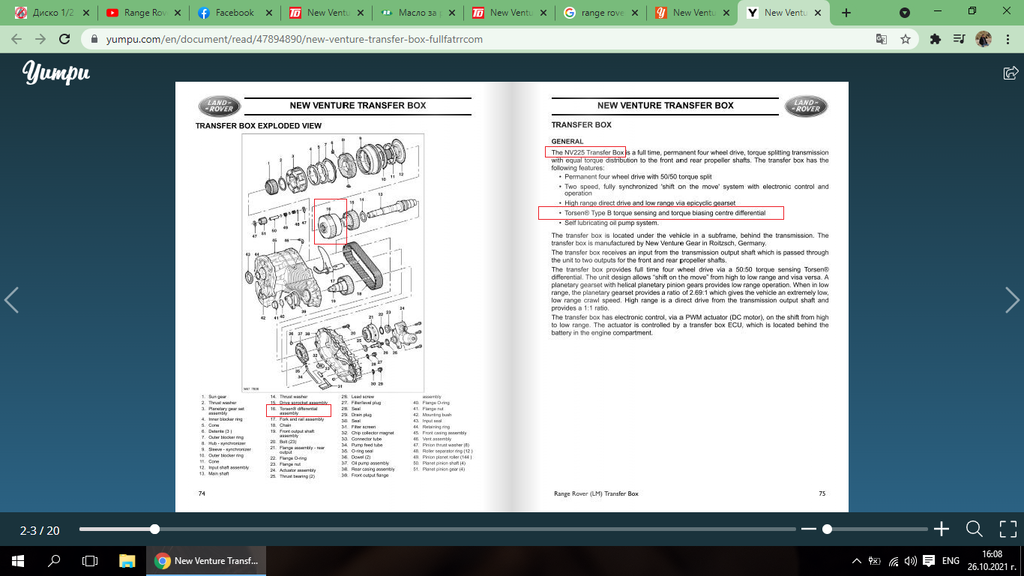This screenshot has height=576, width=1024.
Task: Open Windows taskbar search
Action: [x=54, y=561]
